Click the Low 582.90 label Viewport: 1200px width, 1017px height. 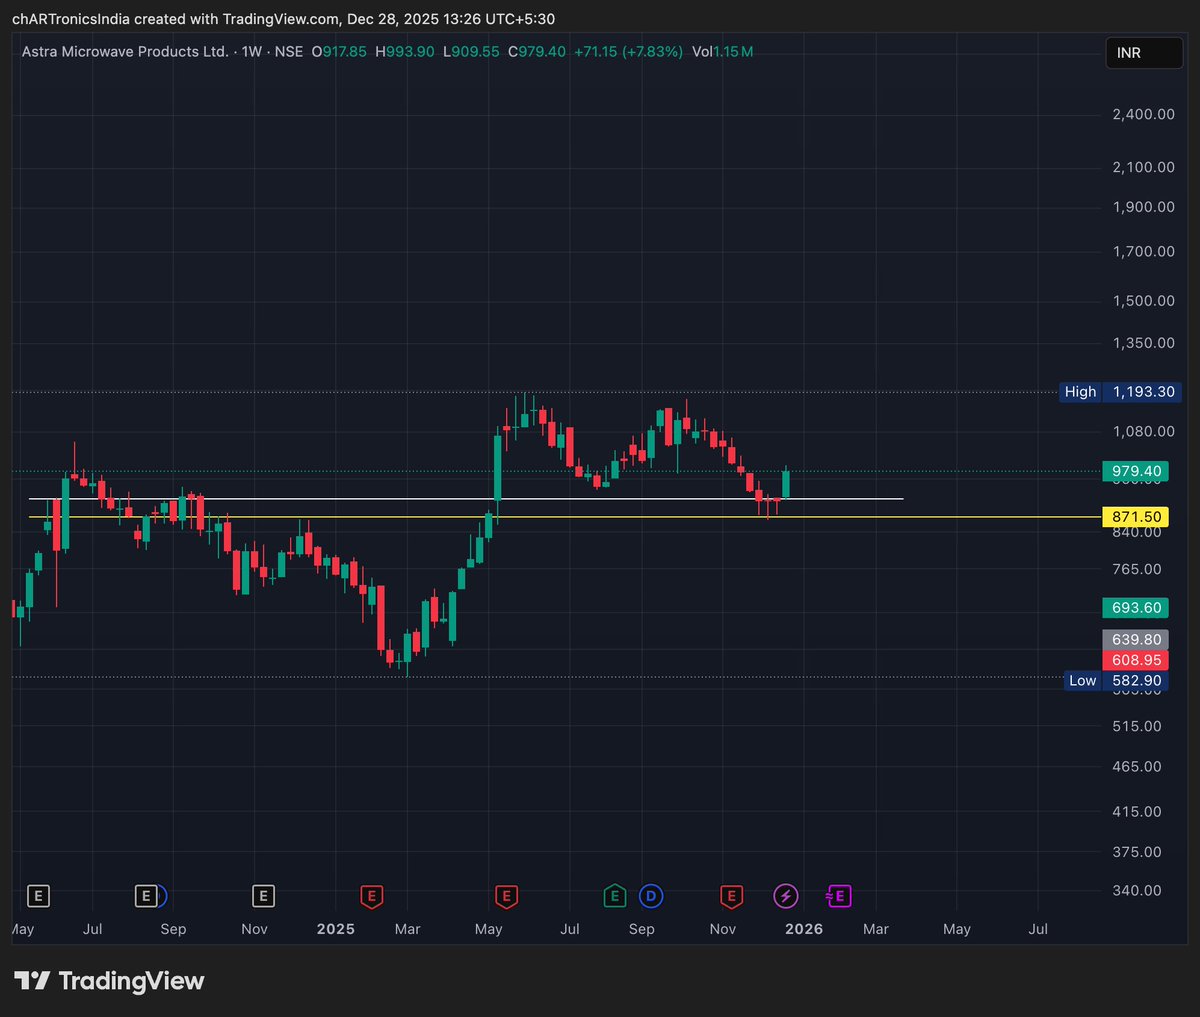[1117, 680]
